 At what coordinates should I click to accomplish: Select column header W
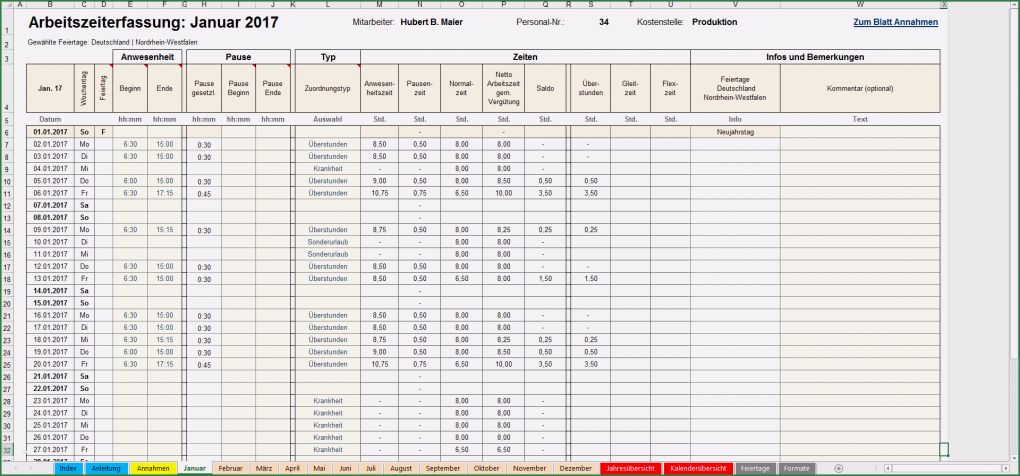[x=860, y=4]
